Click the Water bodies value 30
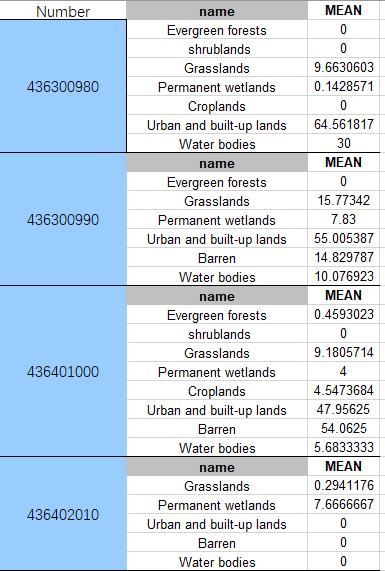 point(343,143)
